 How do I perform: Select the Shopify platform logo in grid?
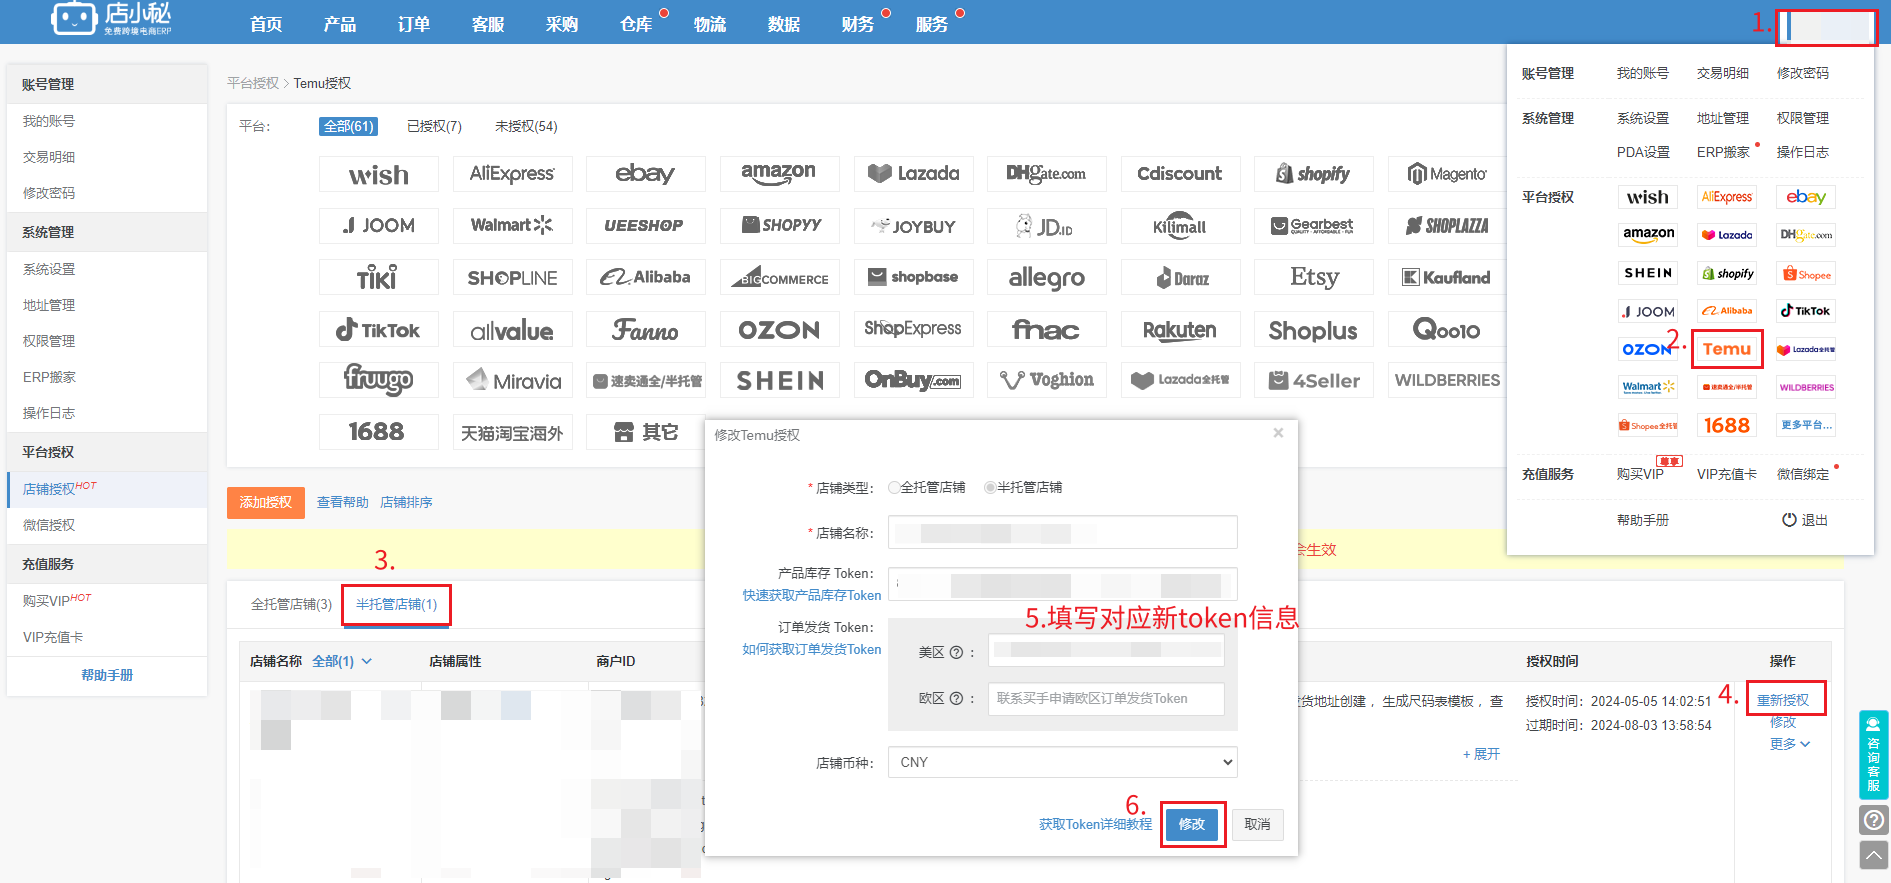pyautogui.click(x=1313, y=174)
